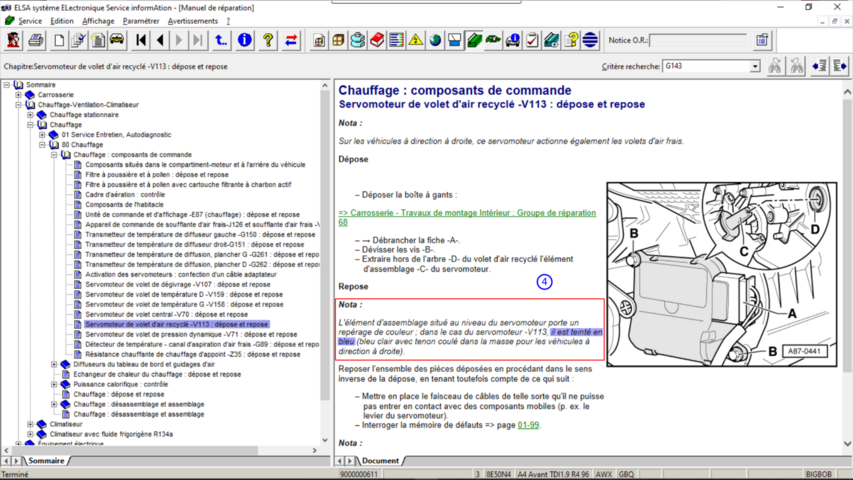Click the green car icon in toolbar
The height and width of the screenshot is (480, 853).
(x=493, y=40)
